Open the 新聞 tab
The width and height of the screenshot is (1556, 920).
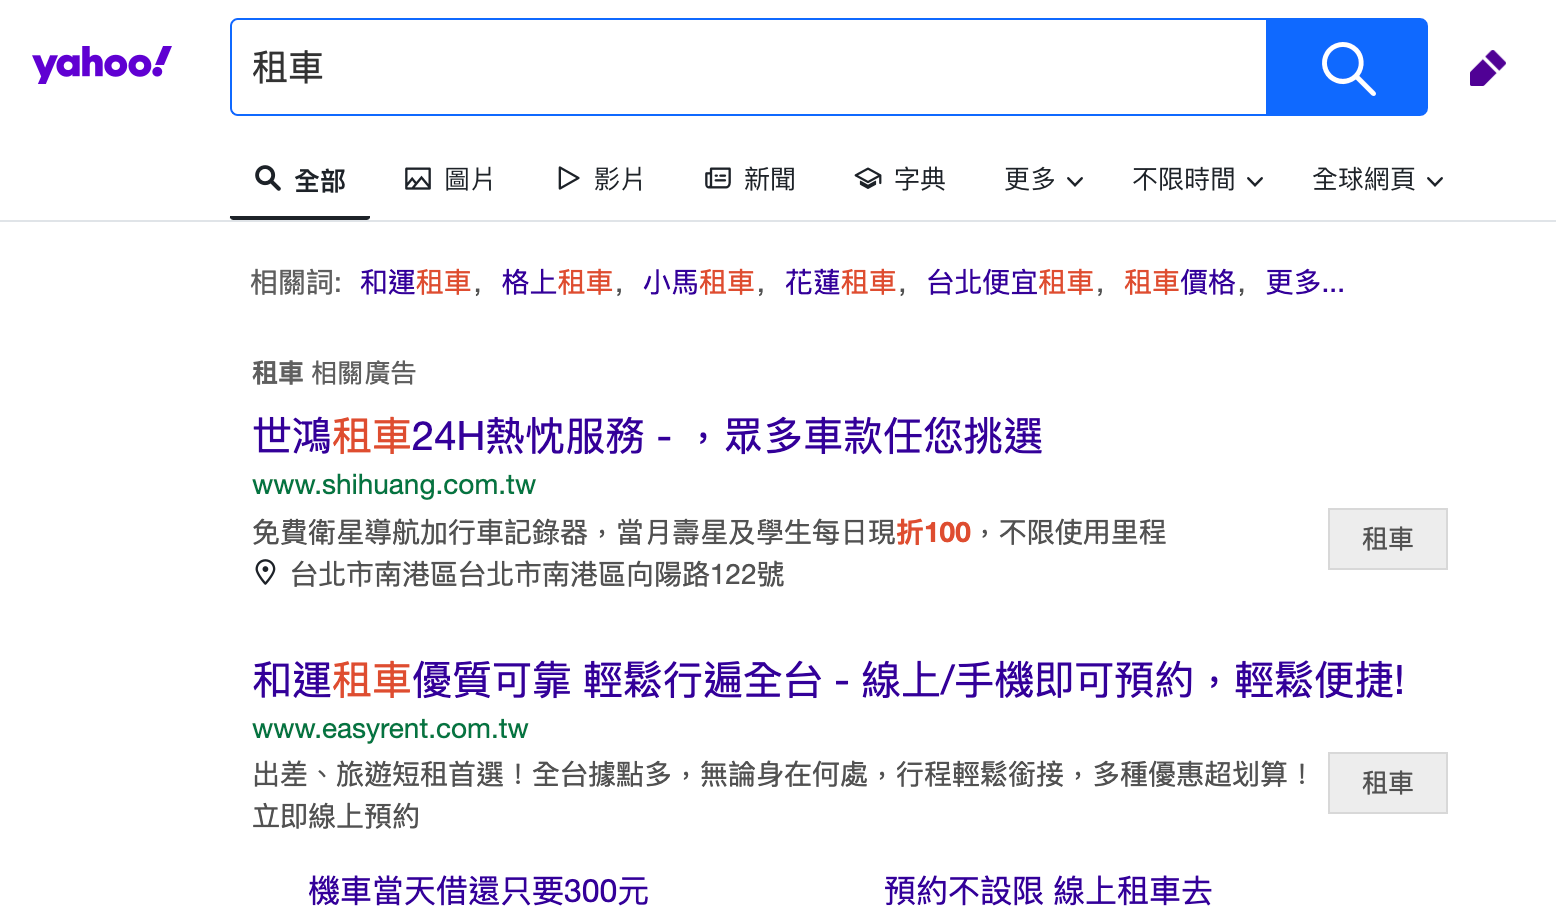pos(750,180)
